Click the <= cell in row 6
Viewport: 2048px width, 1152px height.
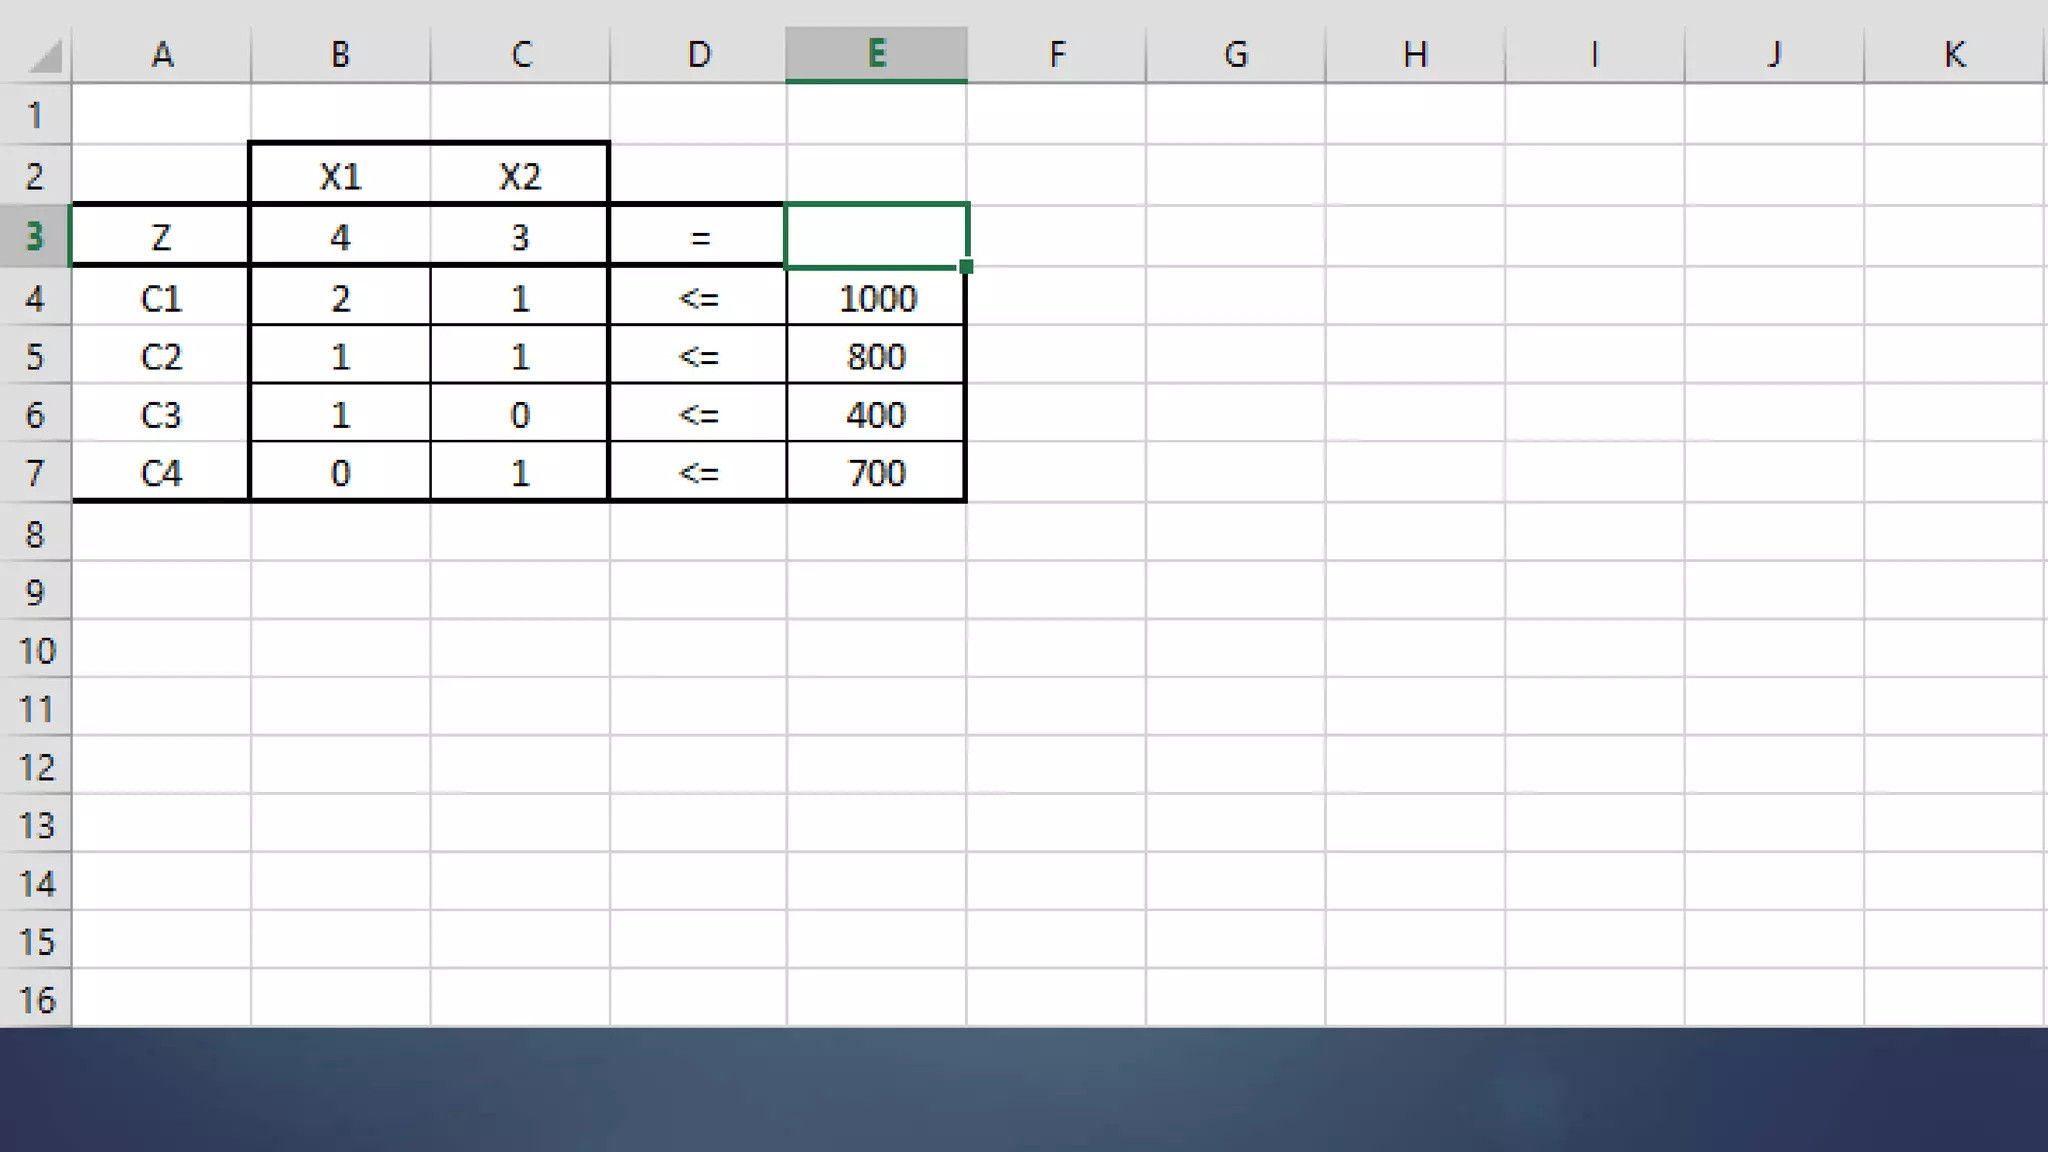[x=698, y=415]
